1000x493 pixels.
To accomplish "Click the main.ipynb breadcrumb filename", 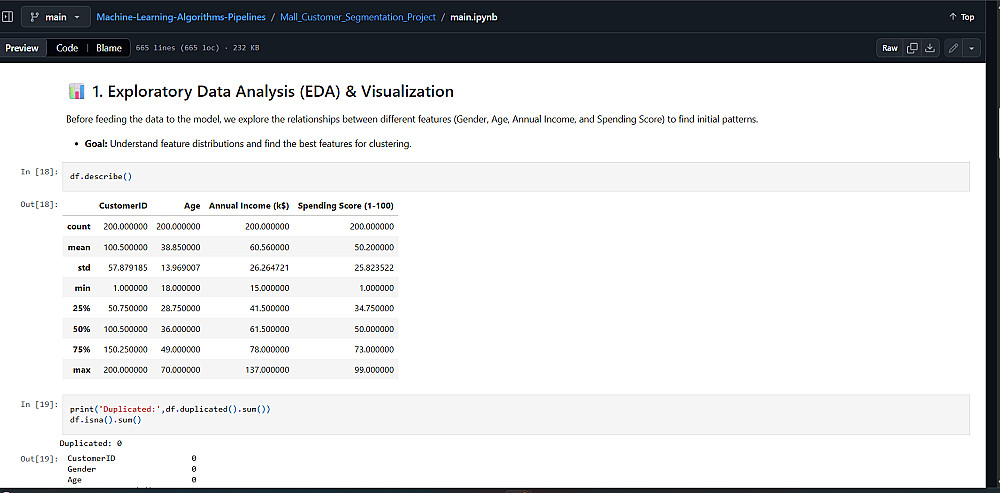I will (x=476, y=17).
